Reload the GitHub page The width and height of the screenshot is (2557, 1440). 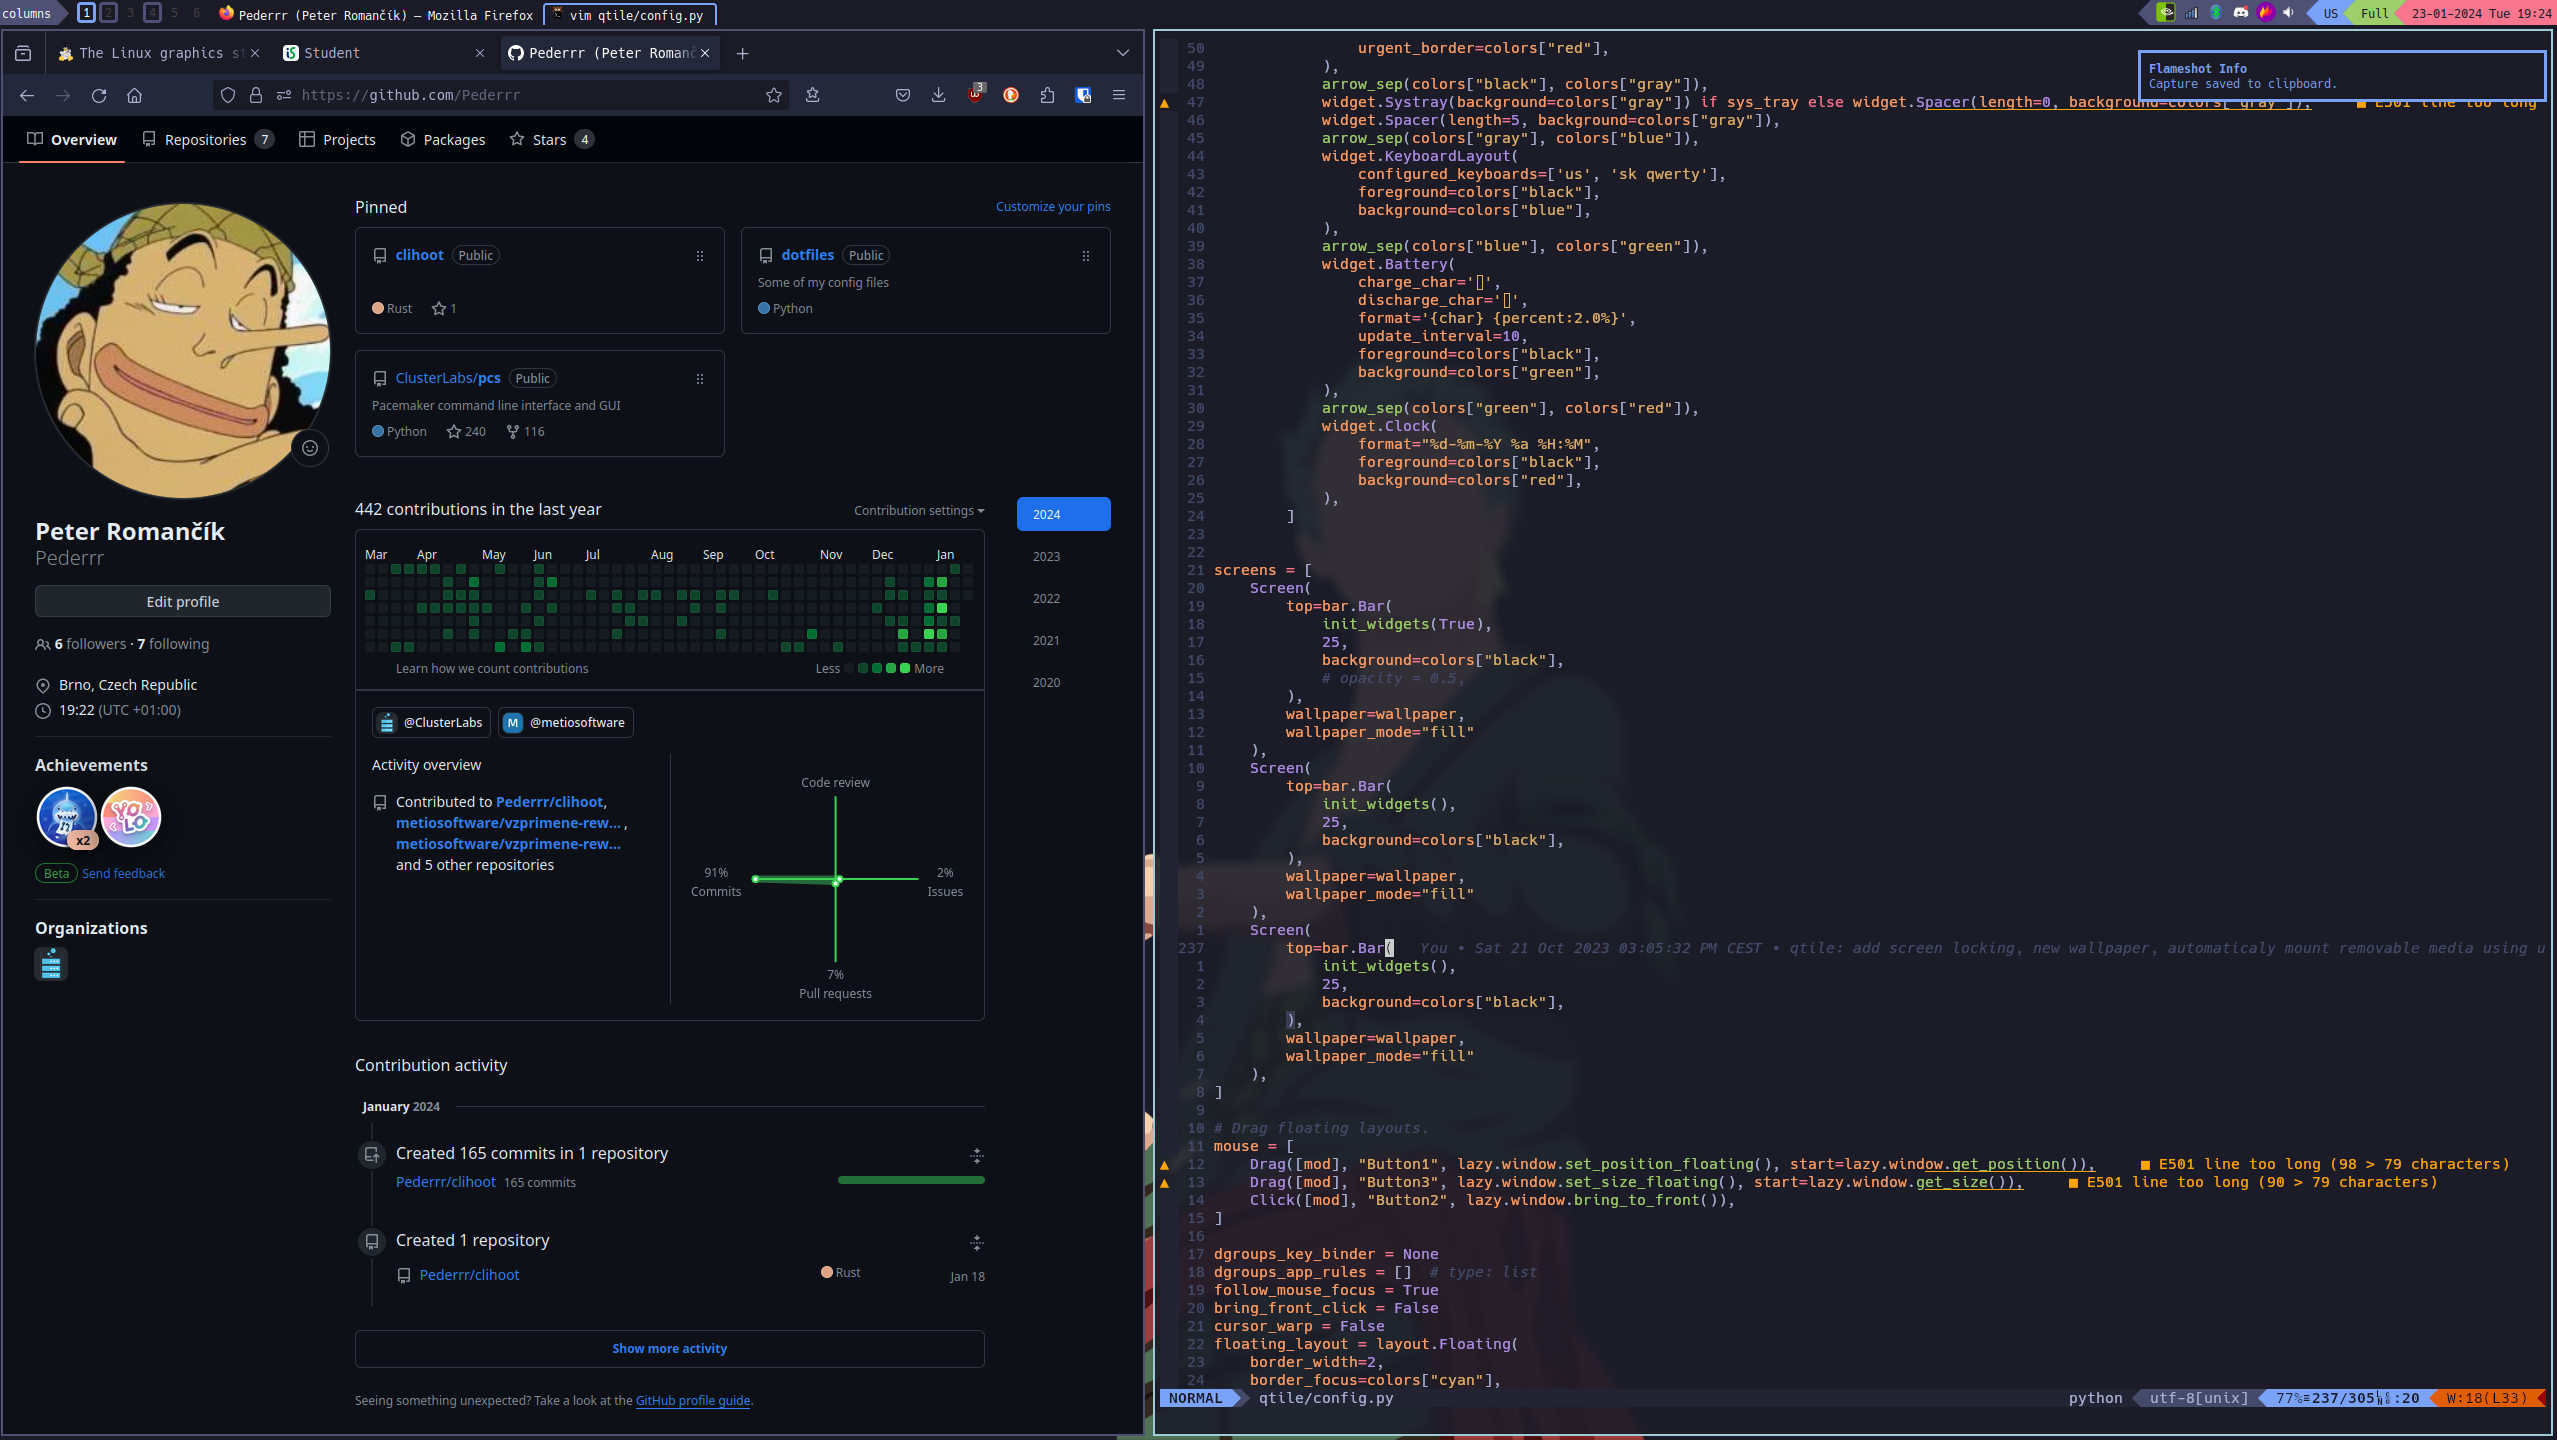[x=99, y=95]
